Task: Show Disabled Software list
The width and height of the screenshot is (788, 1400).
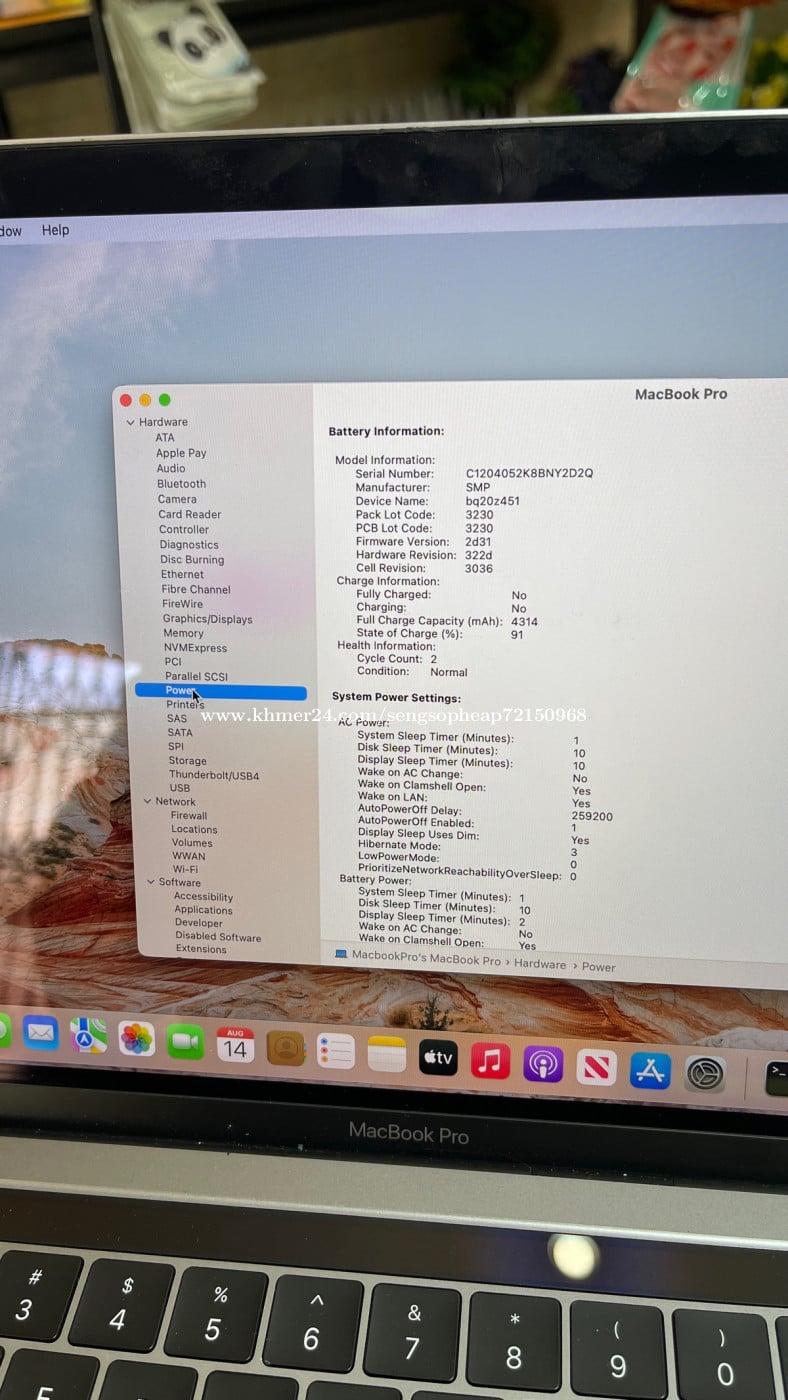Action: [218, 937]
